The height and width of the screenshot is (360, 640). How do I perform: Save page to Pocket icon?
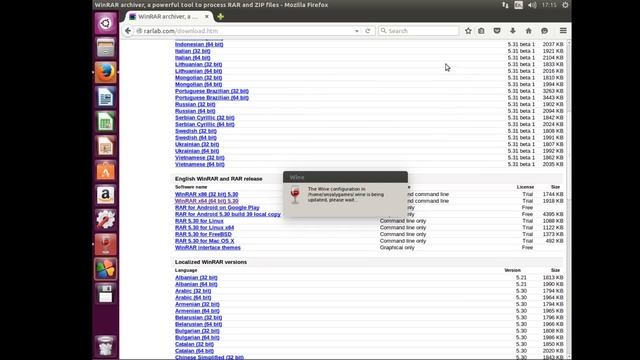point(497,31)
